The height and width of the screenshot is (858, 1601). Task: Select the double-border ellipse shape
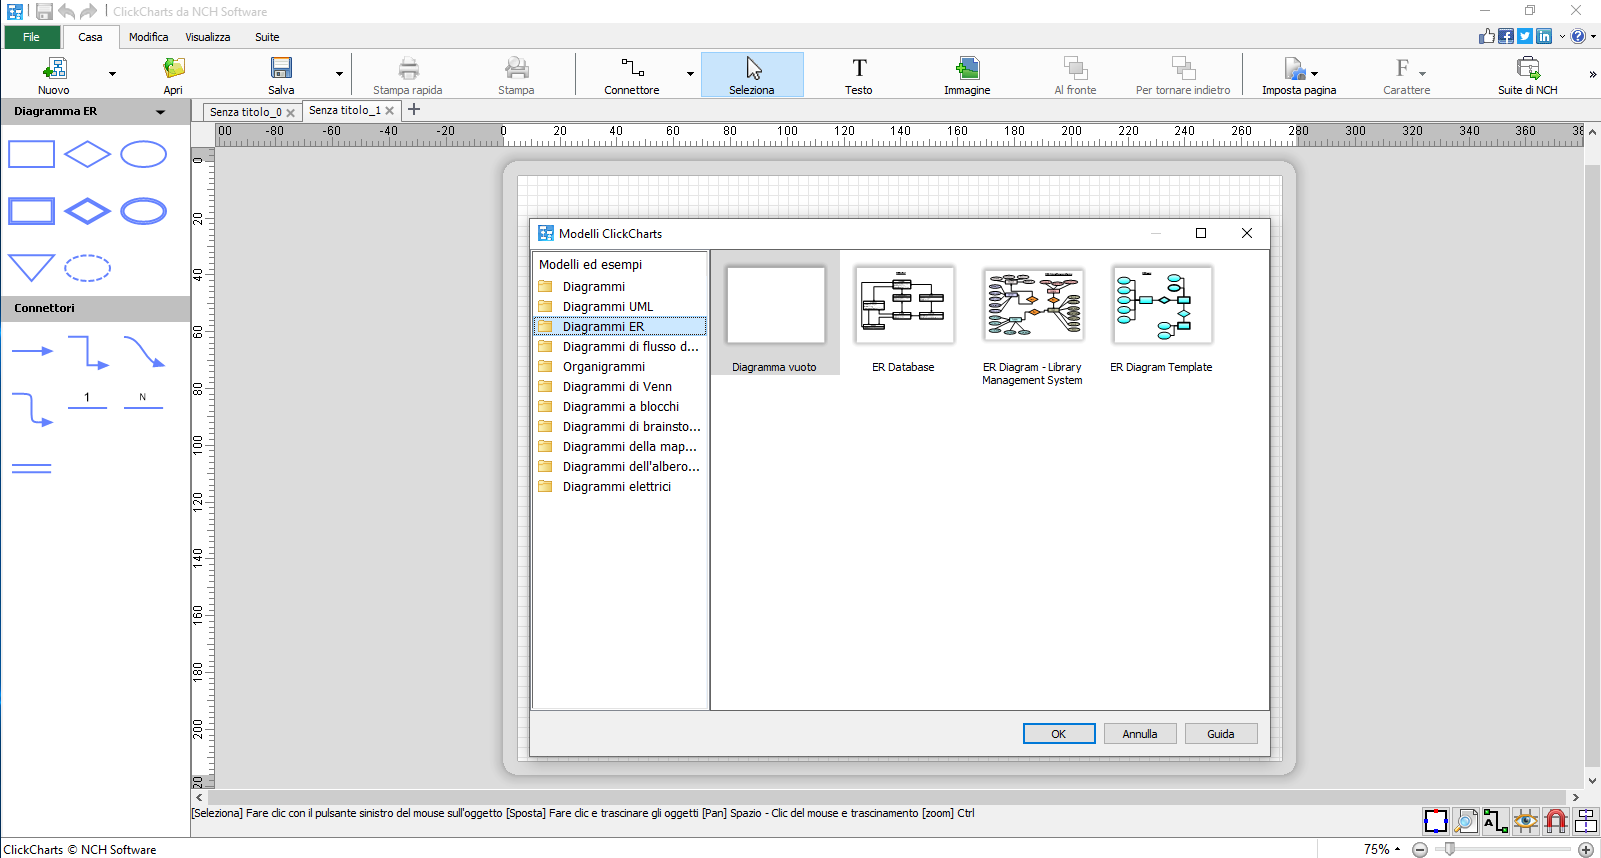coord(144,211)
